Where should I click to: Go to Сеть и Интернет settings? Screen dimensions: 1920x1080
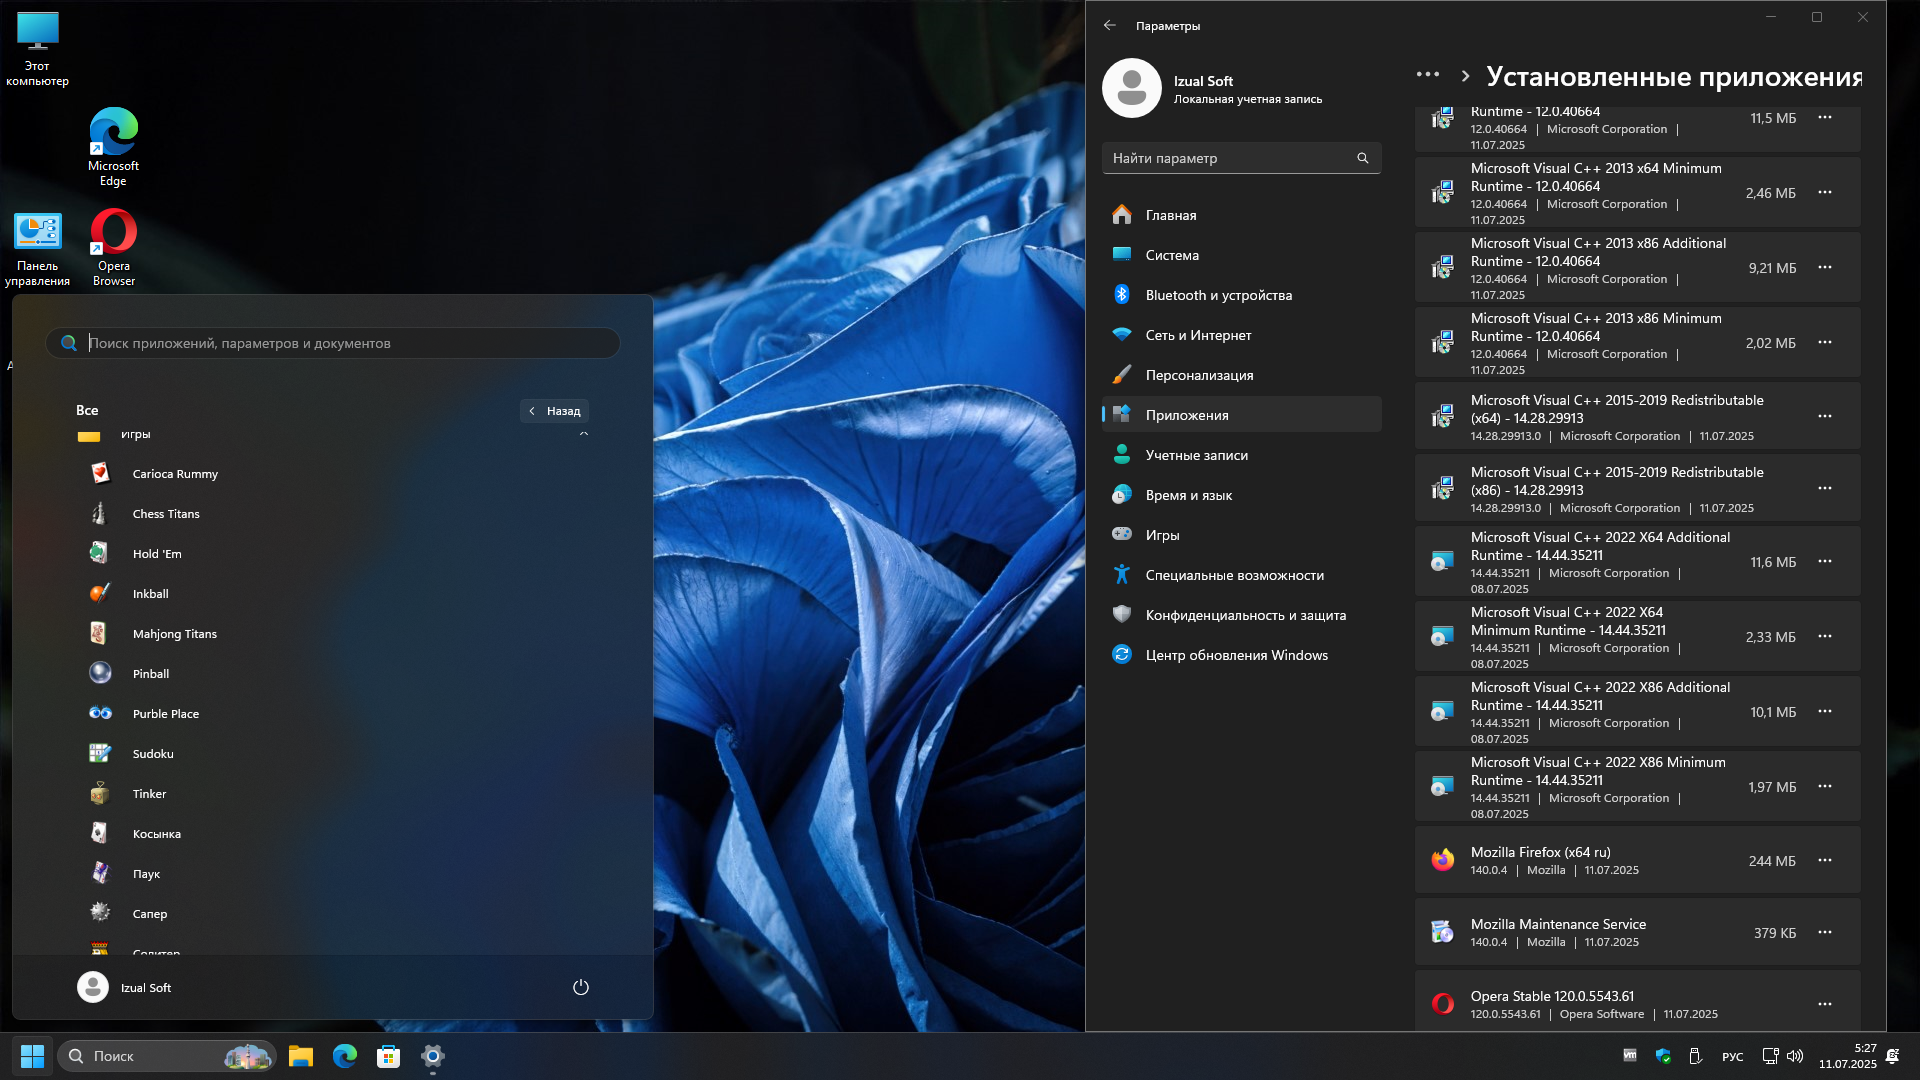(x=1241, y=335)
